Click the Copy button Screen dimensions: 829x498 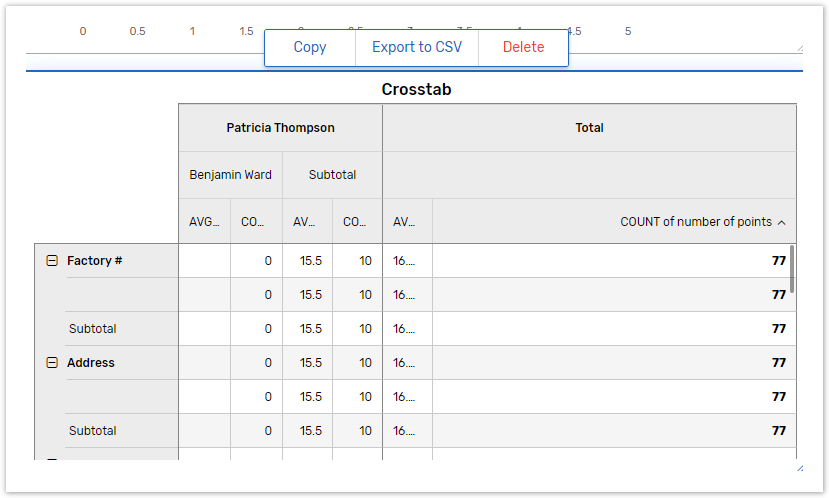(310, 47)
